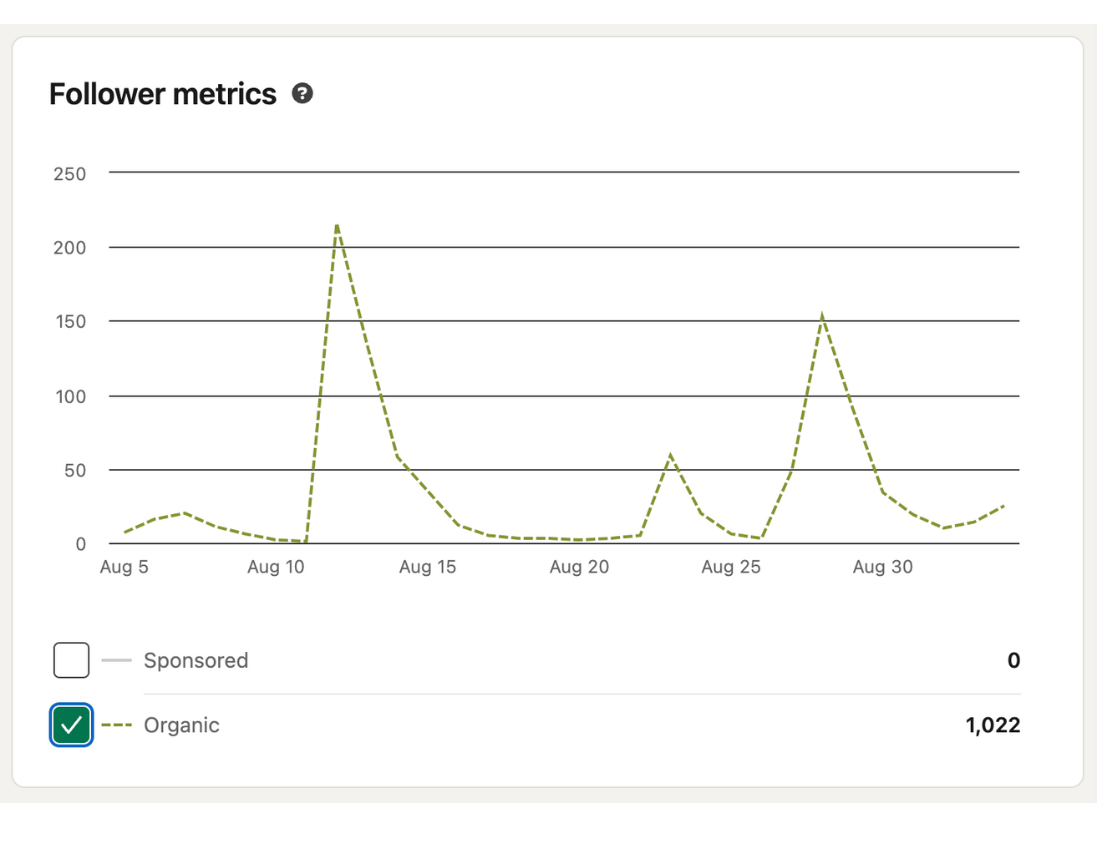Click the 250 gridline label
The height and width of the screenshot is (852, 1097).
(x=69, y=173)
